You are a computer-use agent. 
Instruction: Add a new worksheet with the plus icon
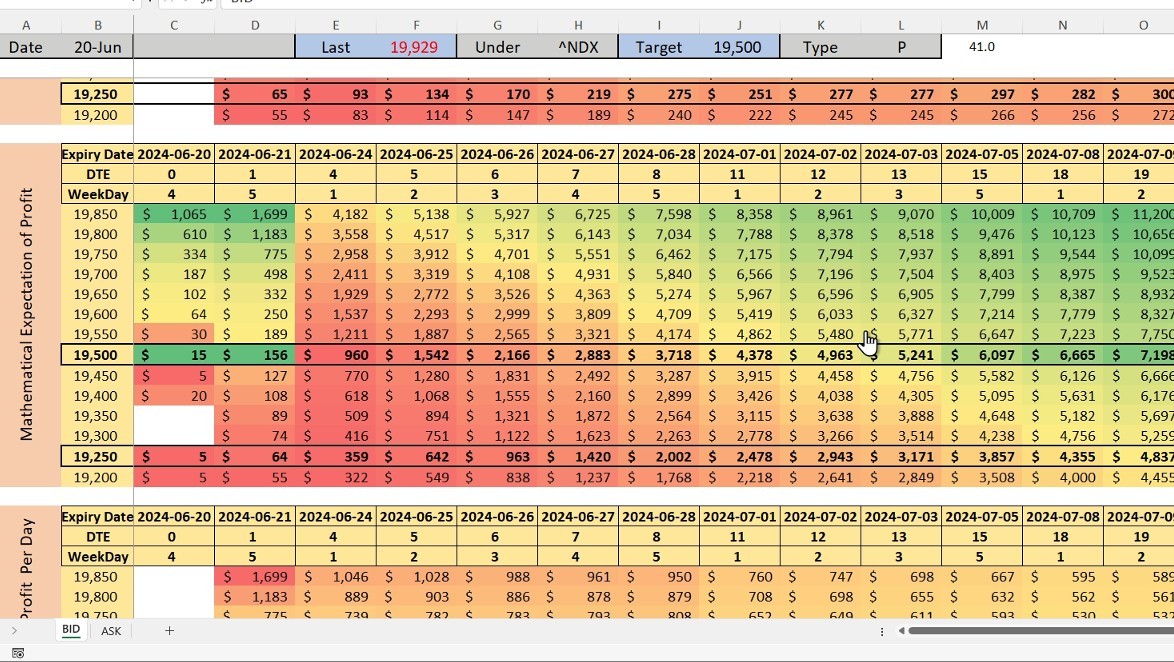click(169, 630)
